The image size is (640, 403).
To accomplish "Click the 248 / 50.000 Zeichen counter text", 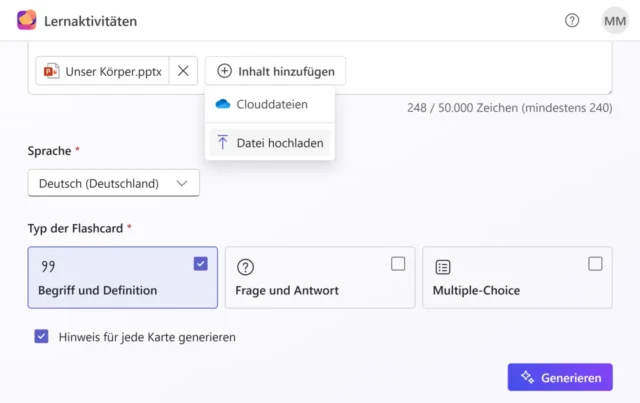I will click(x=509, y=108).
